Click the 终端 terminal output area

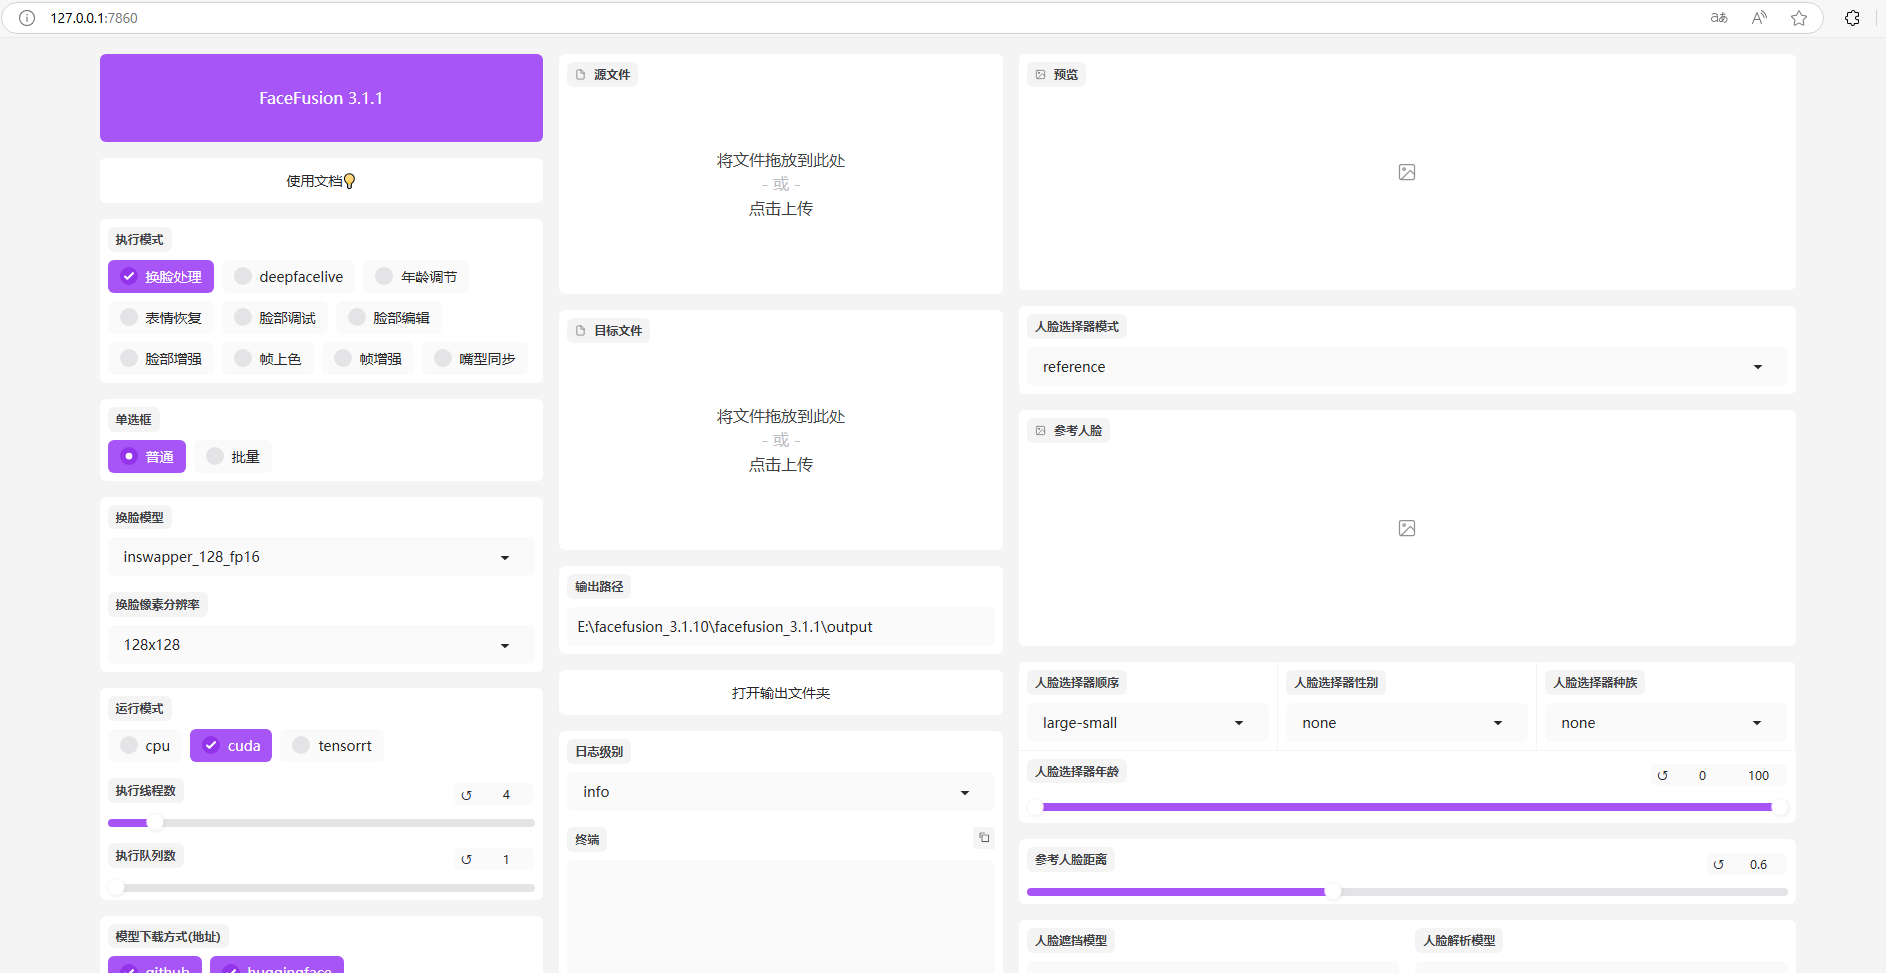[780, 916]
